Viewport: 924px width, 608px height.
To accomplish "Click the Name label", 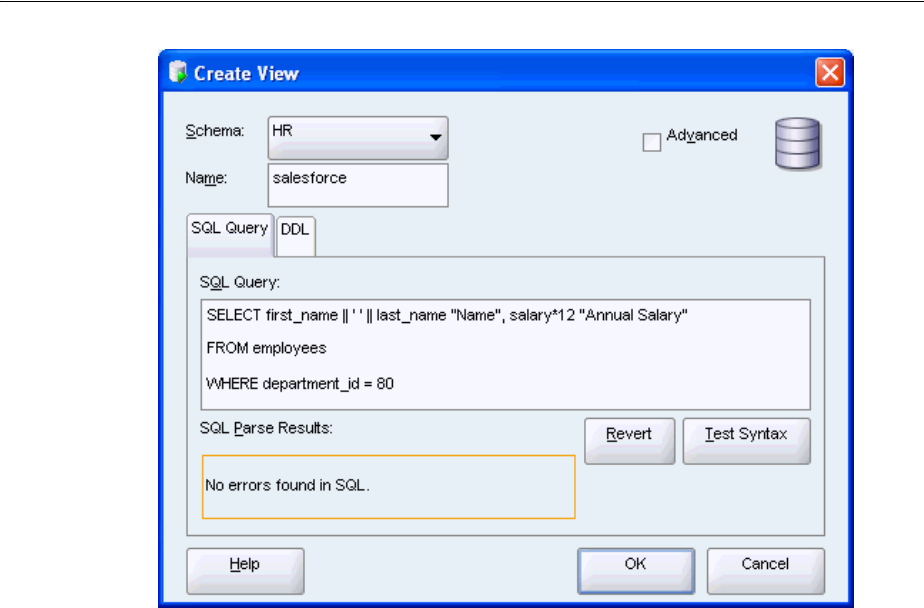I will (206, 177).
